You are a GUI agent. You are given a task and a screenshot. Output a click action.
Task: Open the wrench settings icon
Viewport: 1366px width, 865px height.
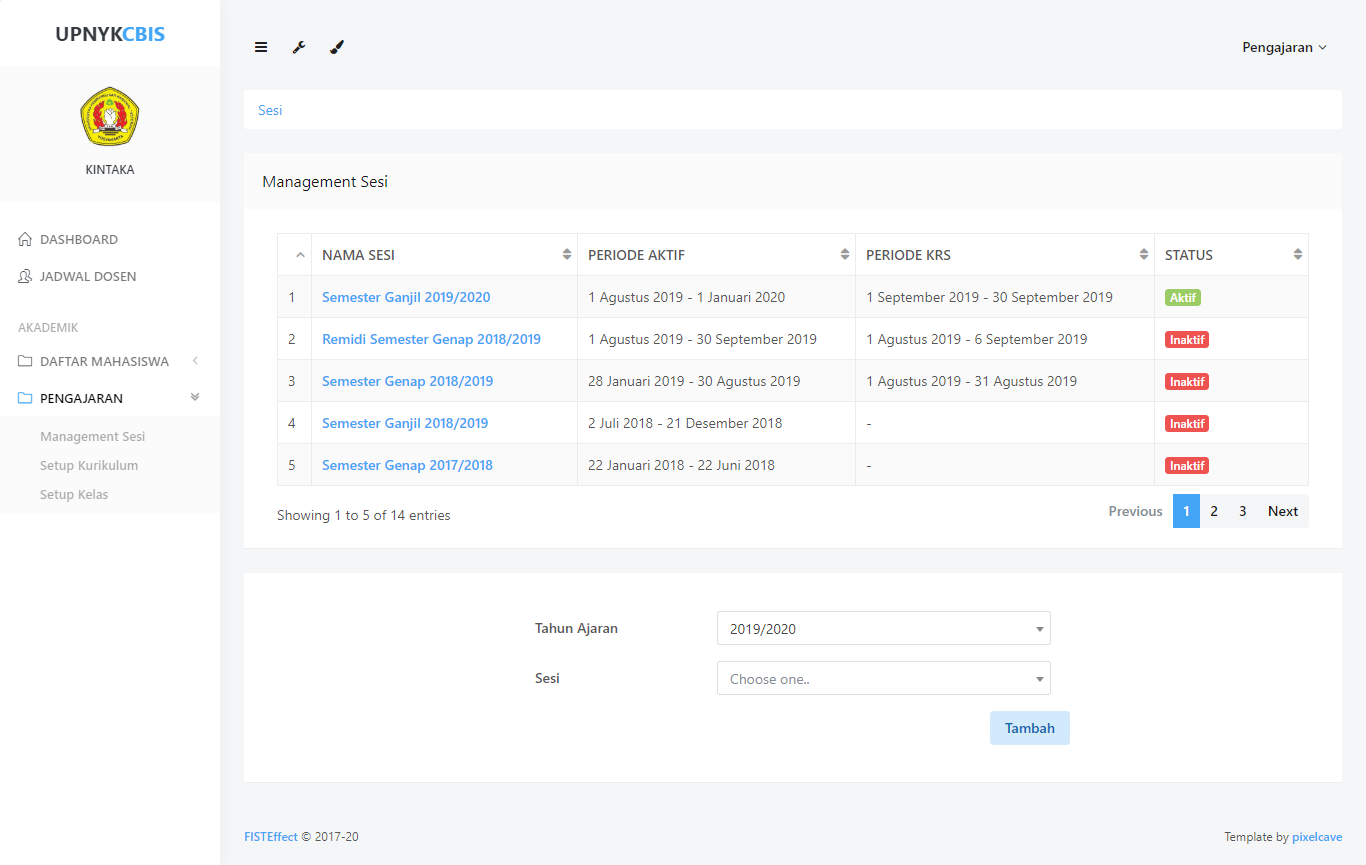pos(298,47)
